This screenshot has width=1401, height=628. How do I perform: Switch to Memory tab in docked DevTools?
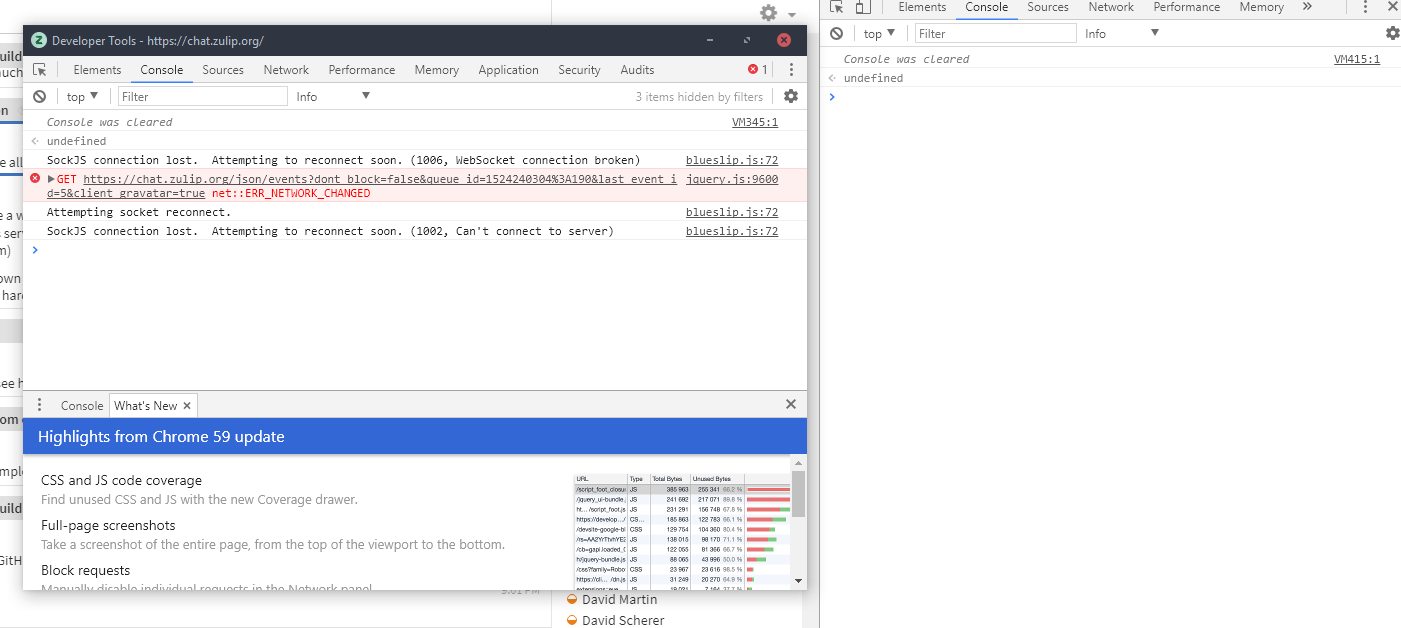[1261, 7]
